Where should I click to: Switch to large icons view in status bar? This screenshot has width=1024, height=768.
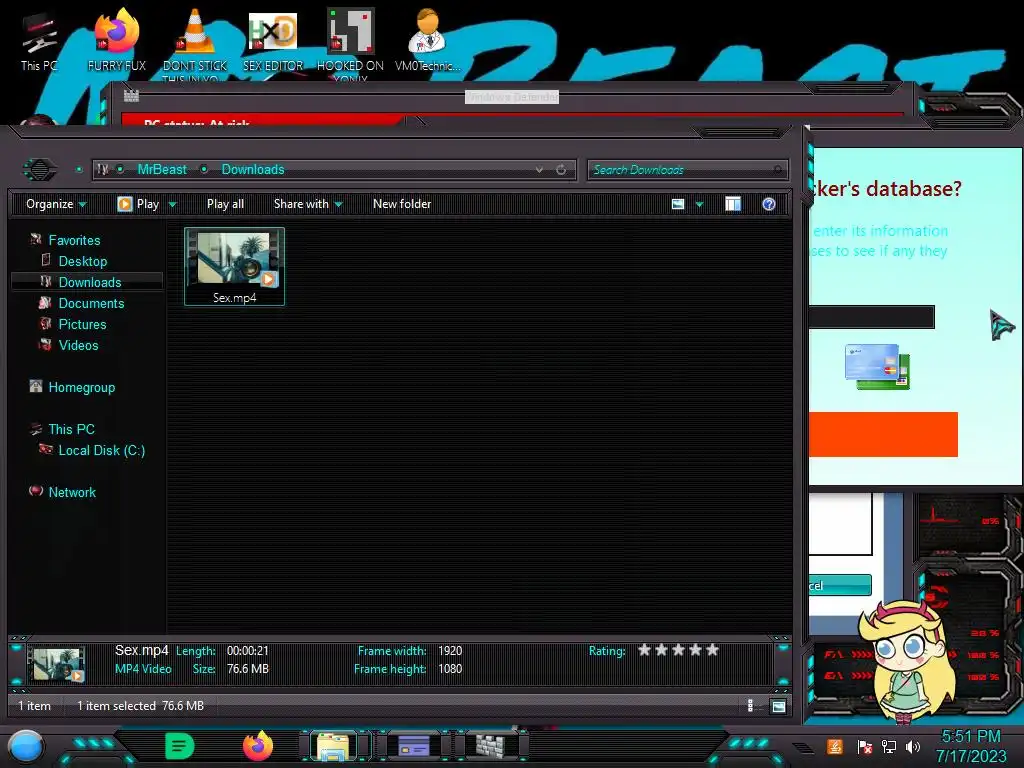(x=778, y=706)
